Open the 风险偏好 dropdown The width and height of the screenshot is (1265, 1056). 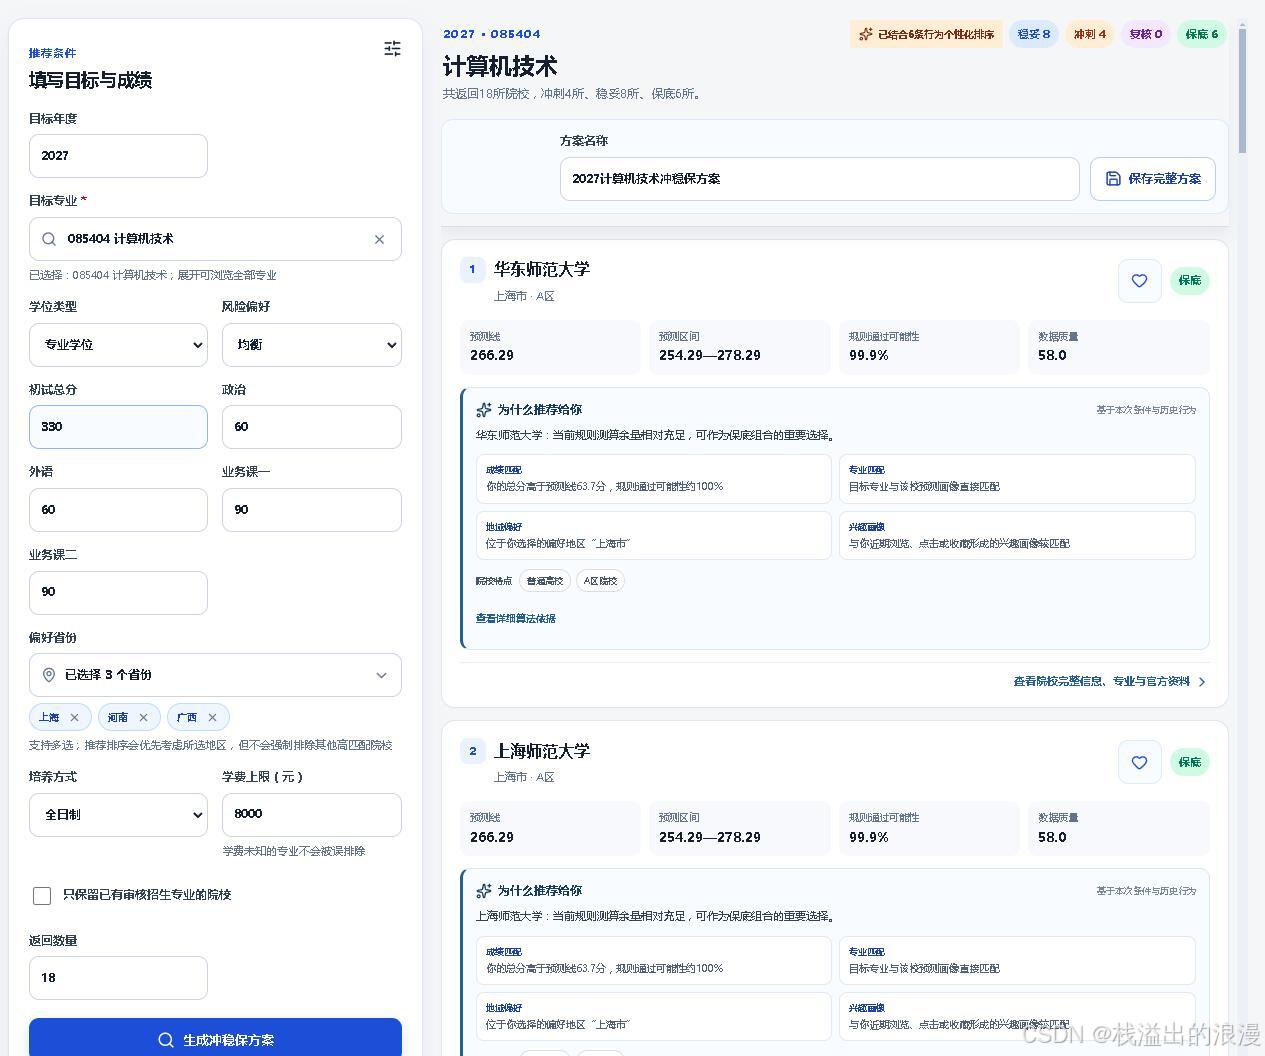click(x=312, y=344)
